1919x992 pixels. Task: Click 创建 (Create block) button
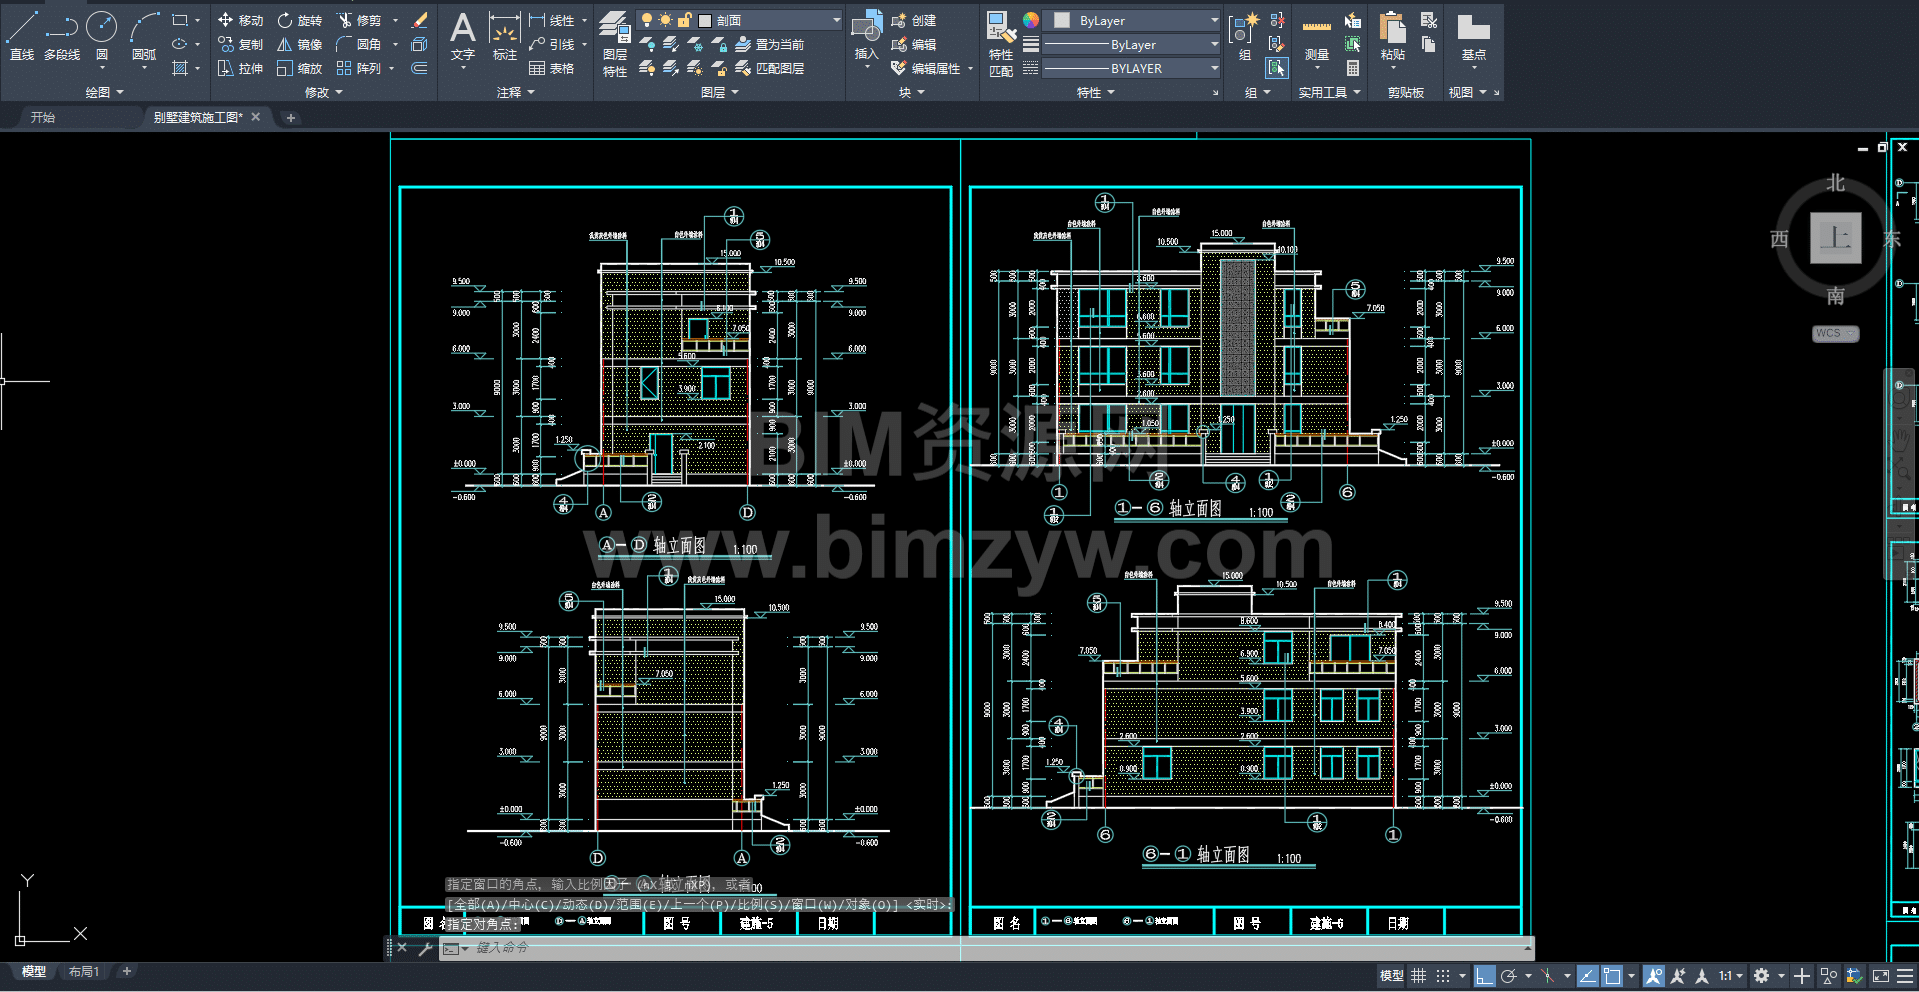[914, 20]
